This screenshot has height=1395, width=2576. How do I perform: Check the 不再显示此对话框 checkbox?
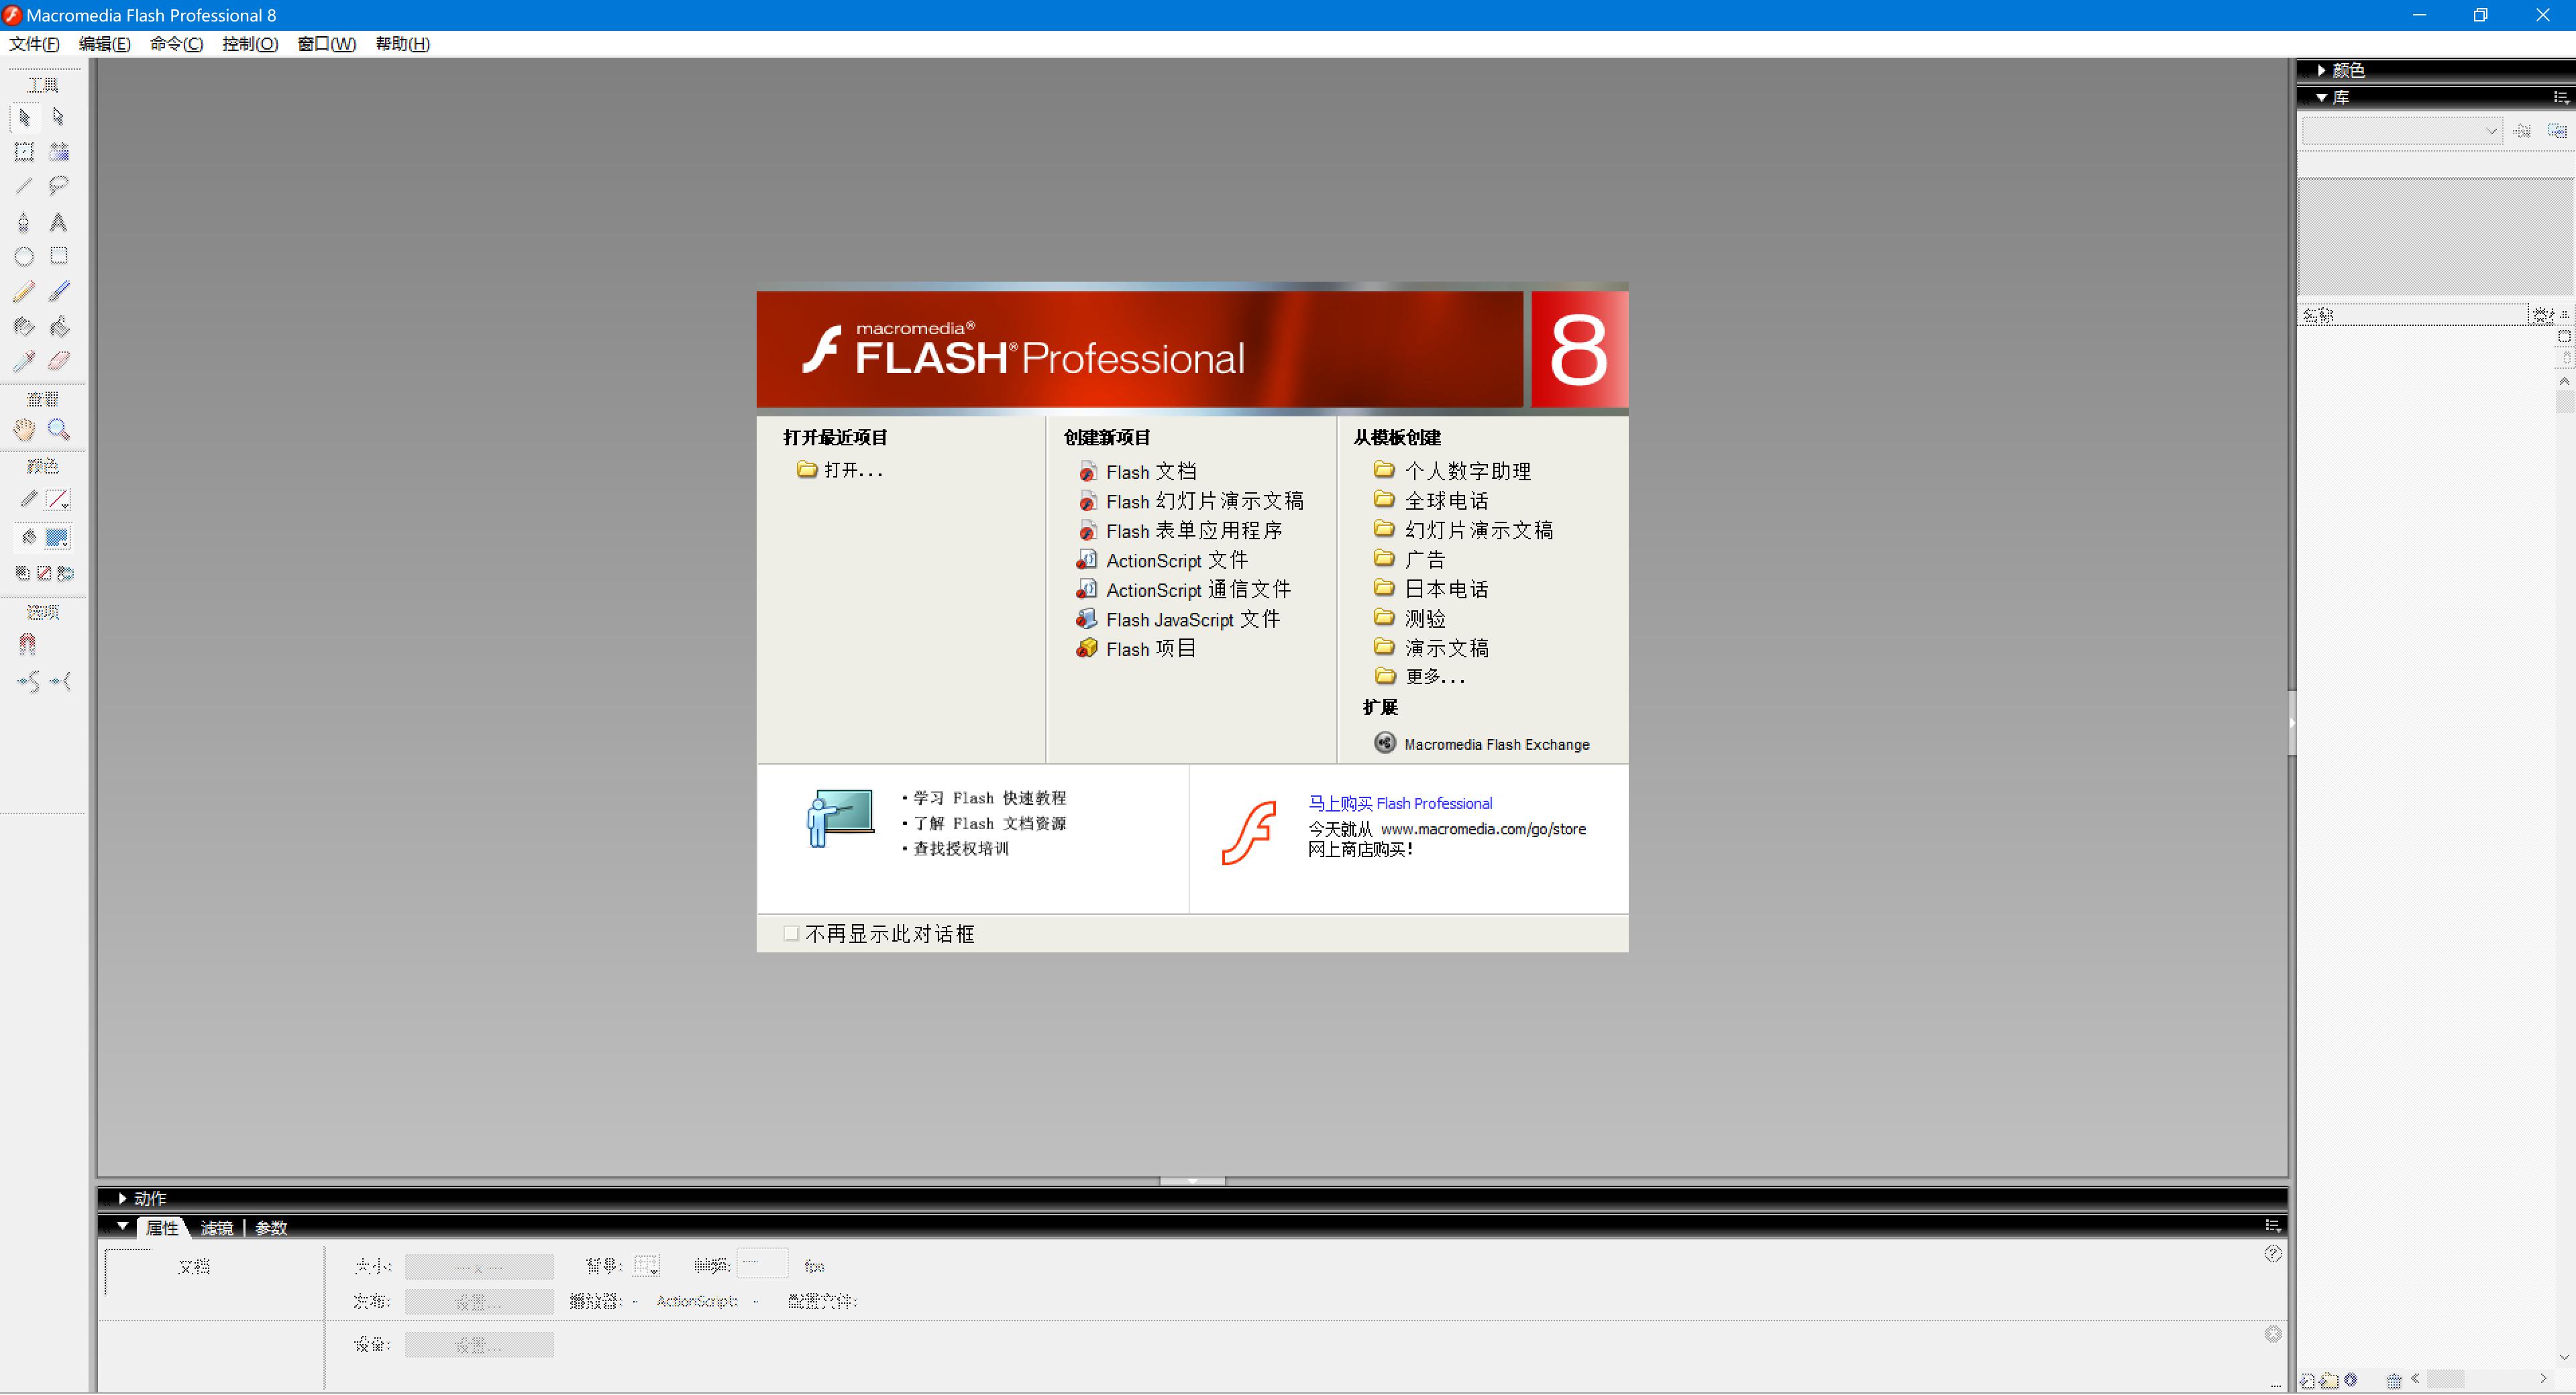(791, 933)
